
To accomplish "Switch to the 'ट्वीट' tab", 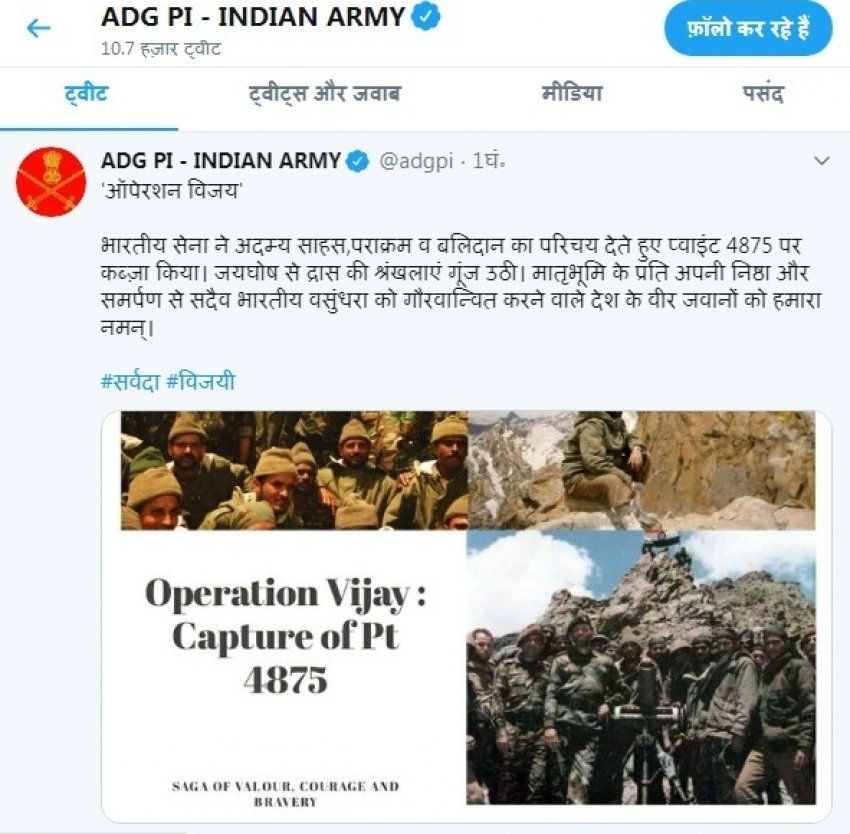I will [87, 93].
